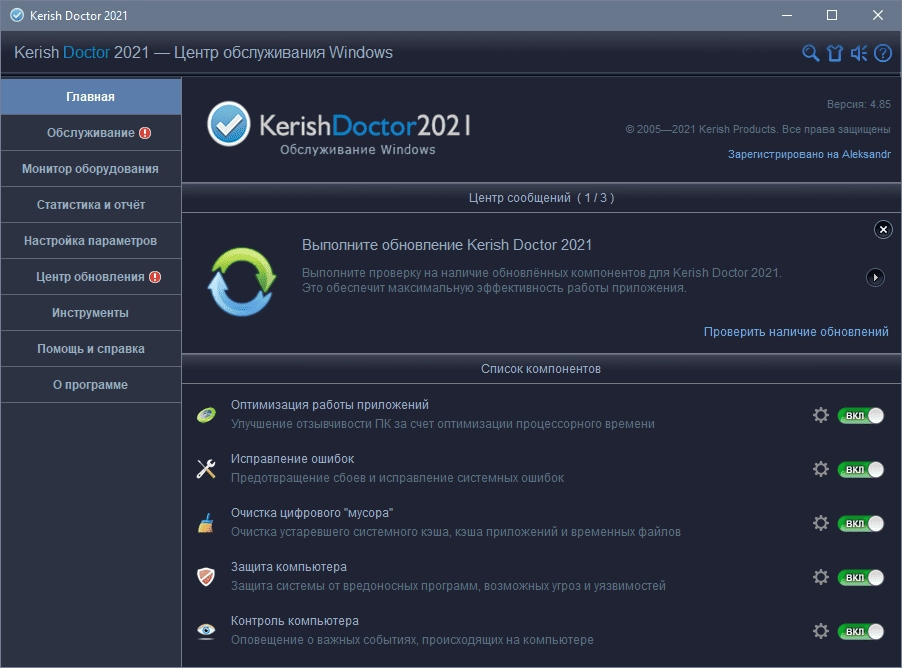Toggle the Контроль компьютера switch
The image size is (902, 668).
861,632
